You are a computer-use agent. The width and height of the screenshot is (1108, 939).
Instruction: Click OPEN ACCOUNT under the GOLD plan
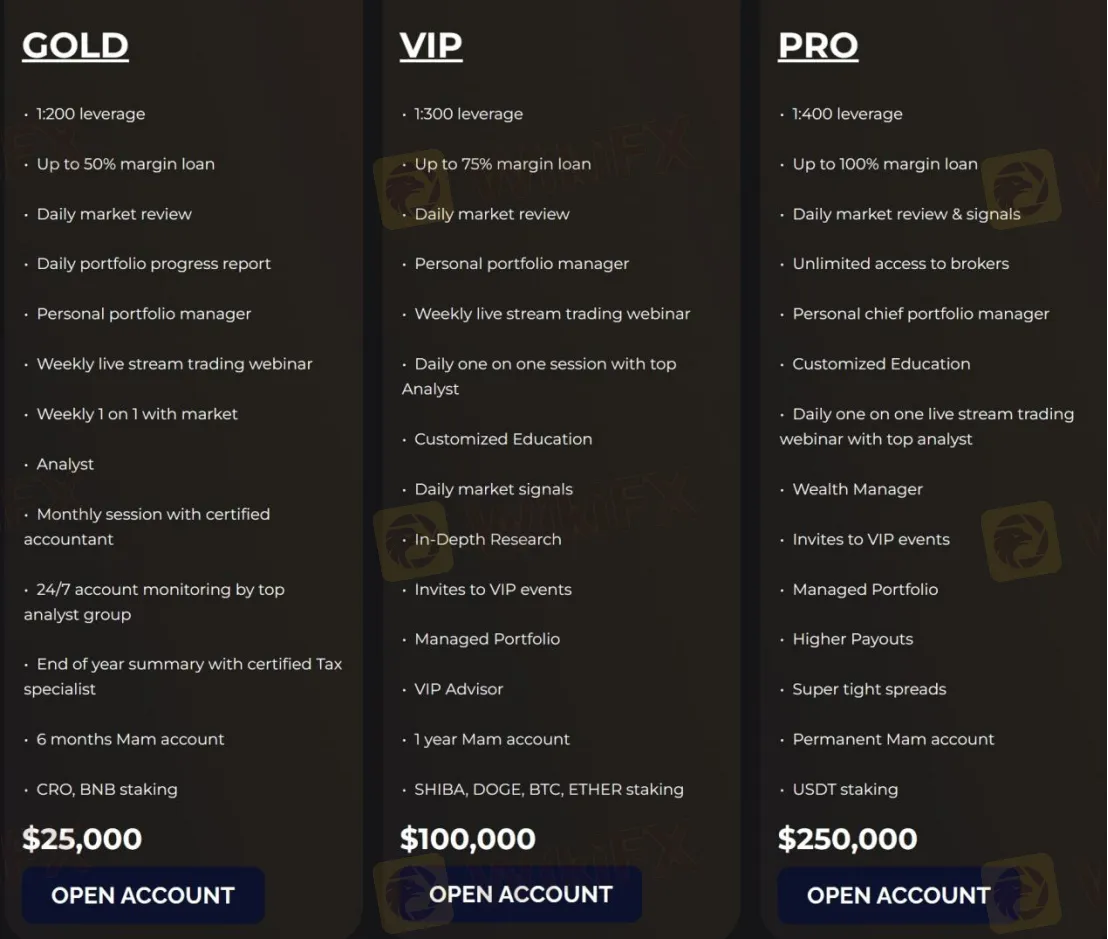coord(142,895)
